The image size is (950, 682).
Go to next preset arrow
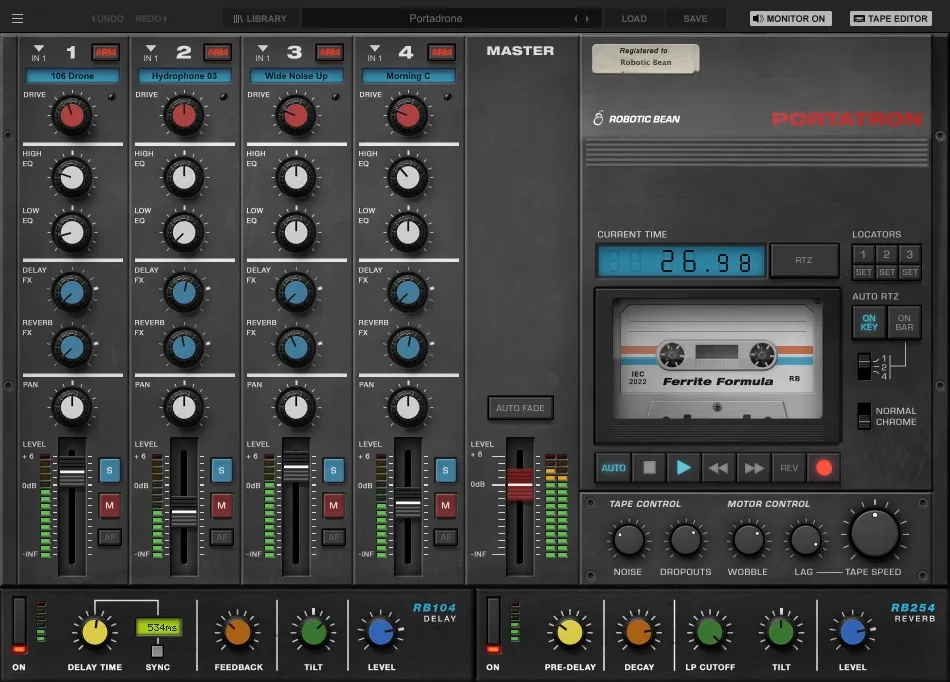587,19
